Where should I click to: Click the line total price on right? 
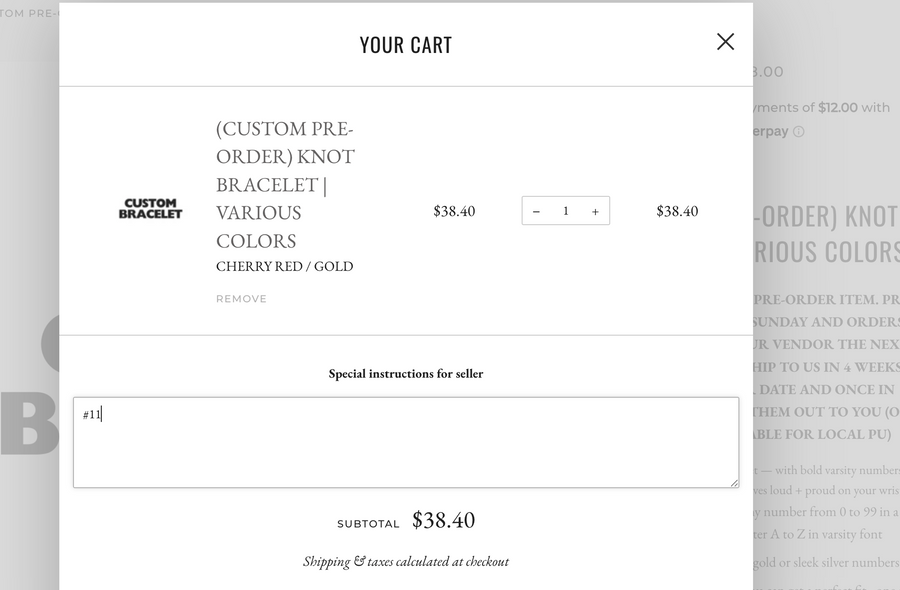(x=677, y=211)
